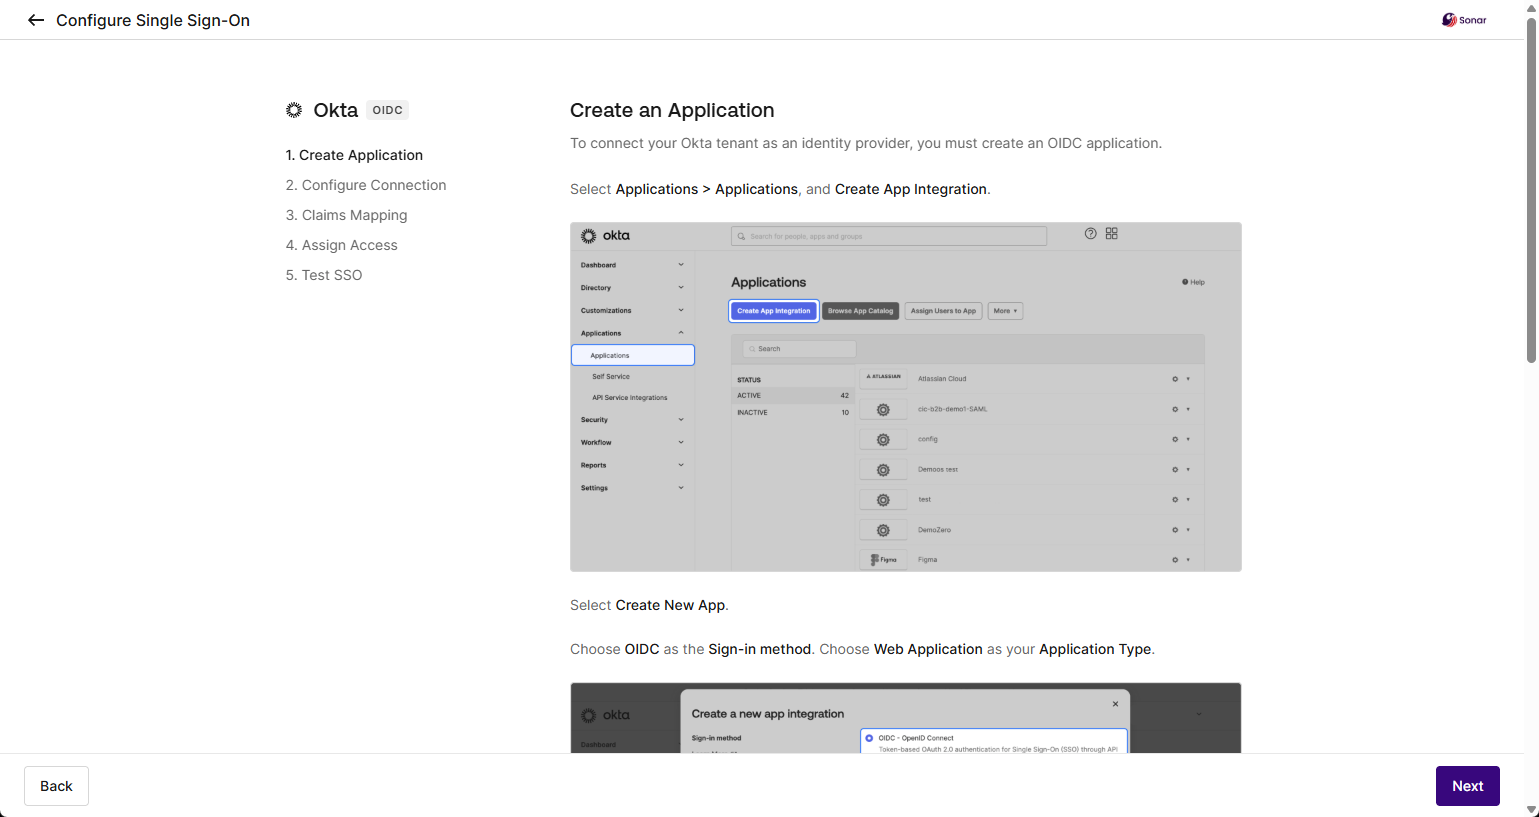Select step 1. Create Application
Image resolution: width=1539 pixels, height=817 pixels.
[x=354, y=155]
